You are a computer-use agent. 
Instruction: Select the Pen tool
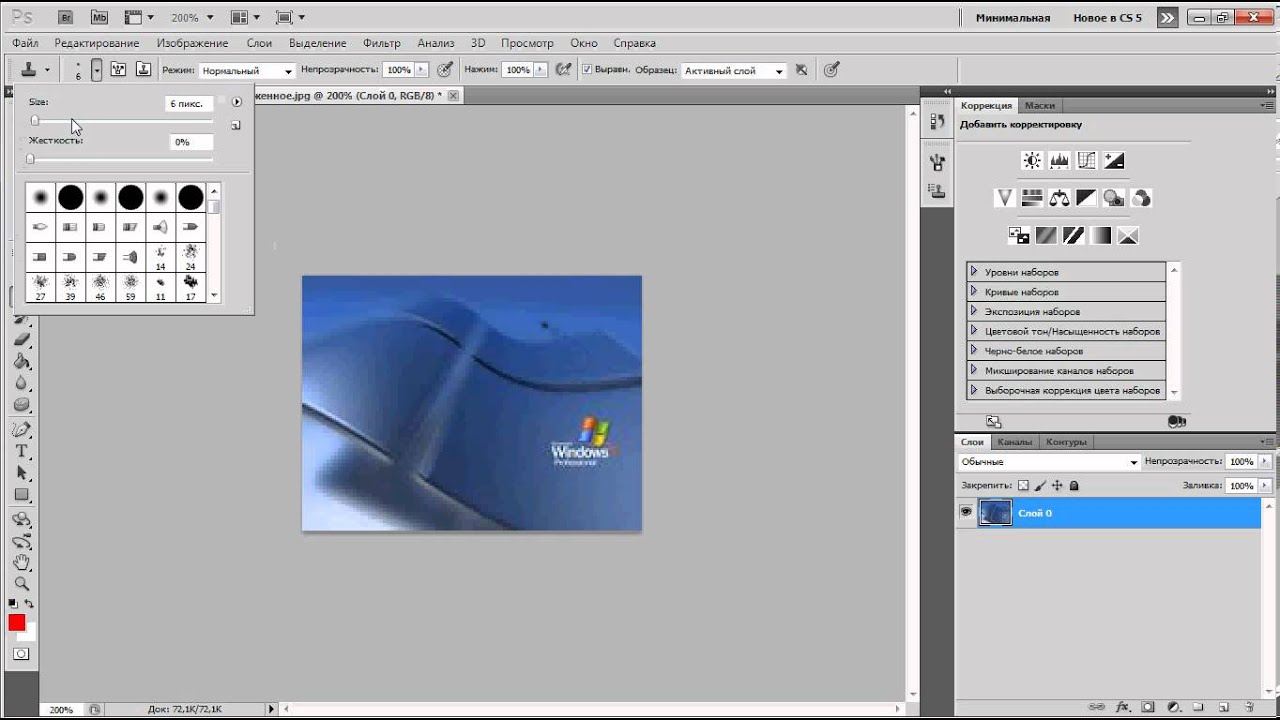(21, 430)
